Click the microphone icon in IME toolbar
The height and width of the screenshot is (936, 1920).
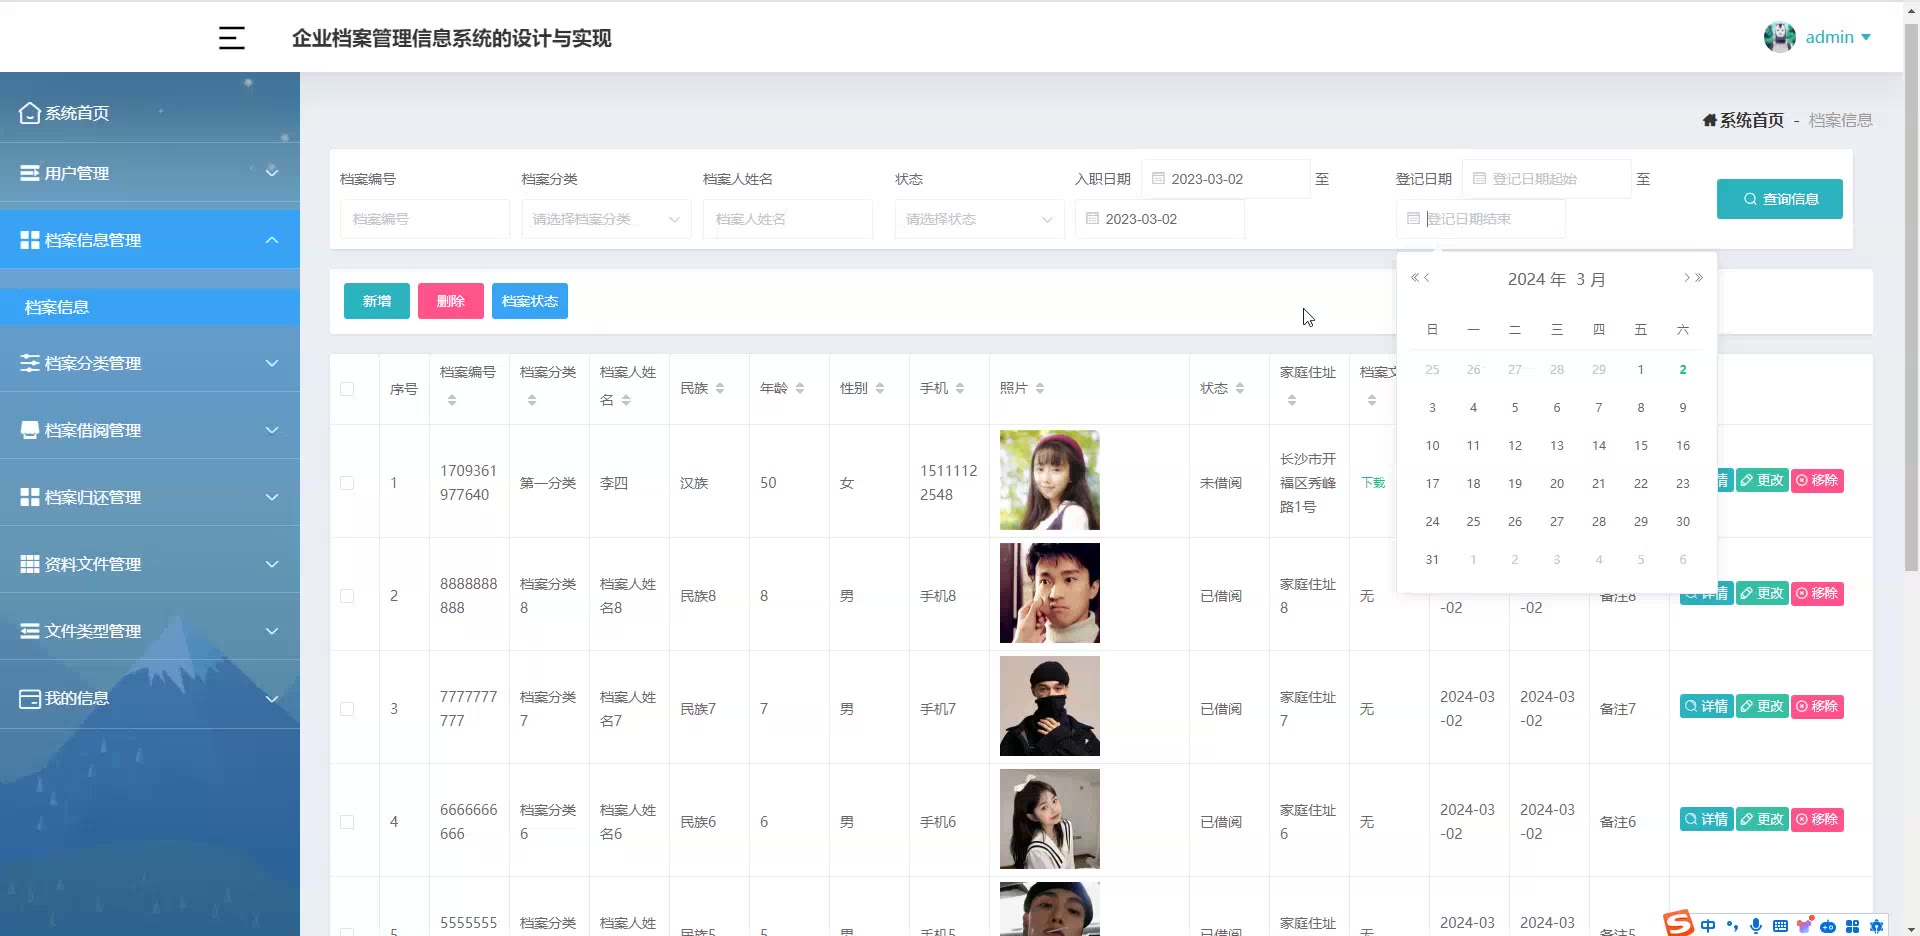[1756, 926]
